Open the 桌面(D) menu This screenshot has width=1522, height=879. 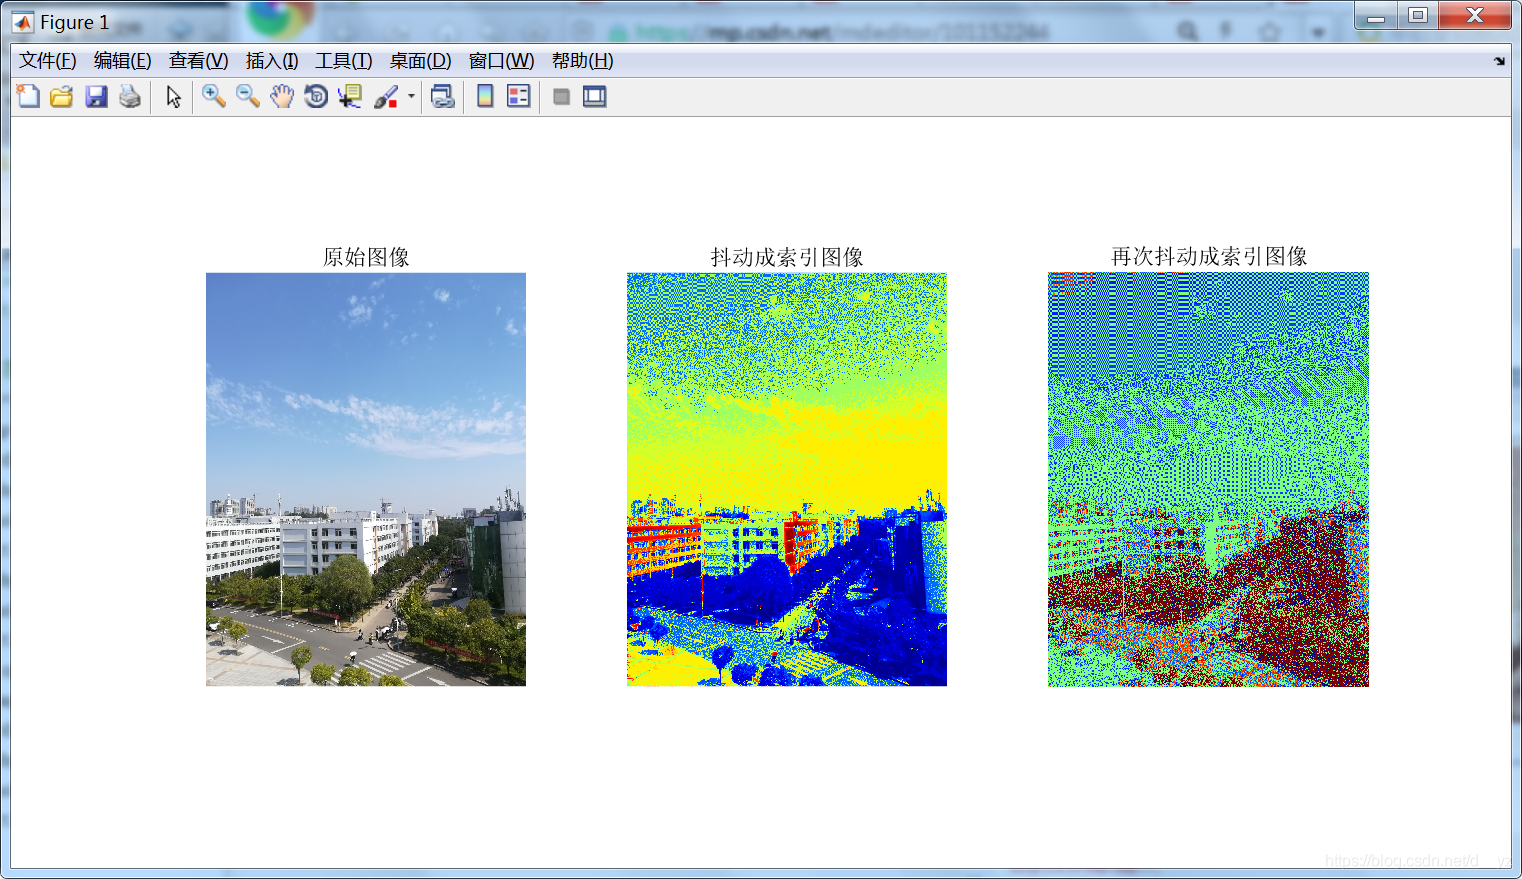click(421, 61)
